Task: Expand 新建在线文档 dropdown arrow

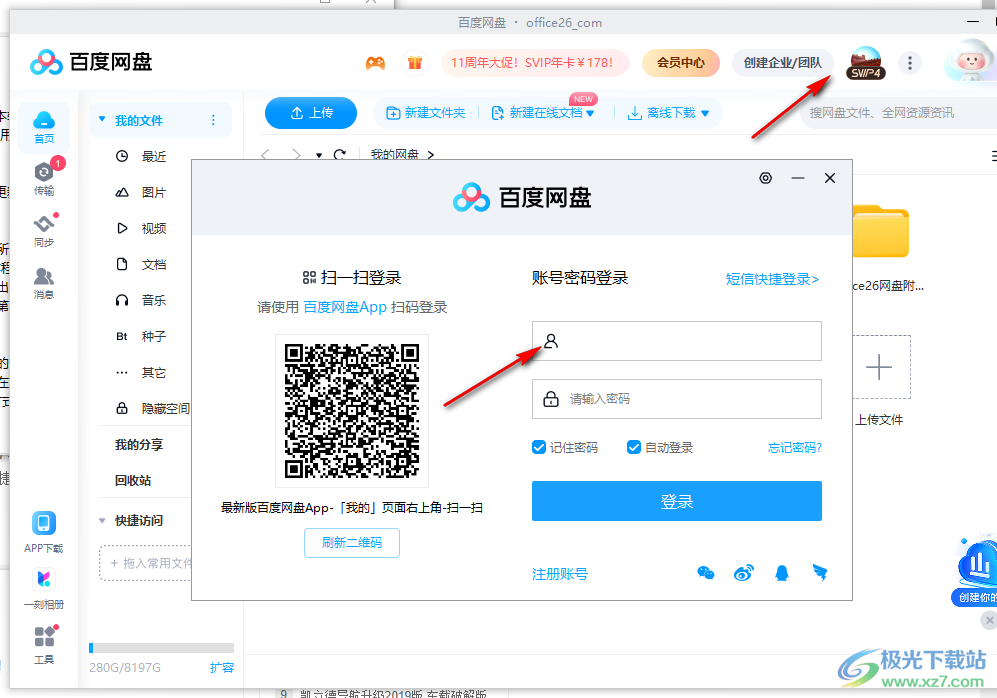Action: [x=590, y=113]
